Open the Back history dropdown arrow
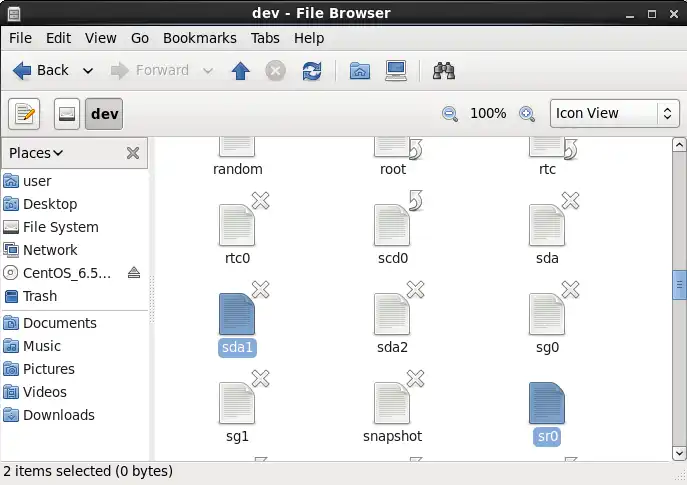 (88, 71)
